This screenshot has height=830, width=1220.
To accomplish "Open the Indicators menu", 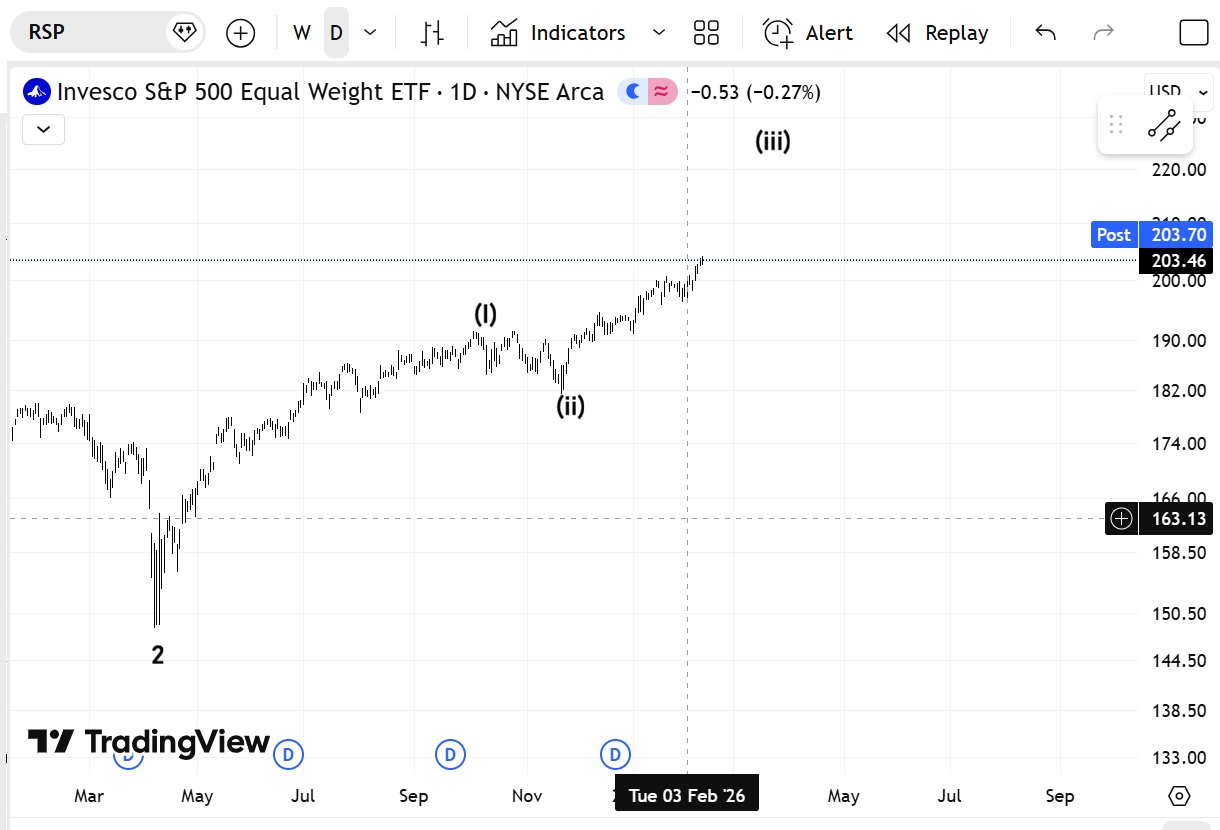I will coord(558,33).
